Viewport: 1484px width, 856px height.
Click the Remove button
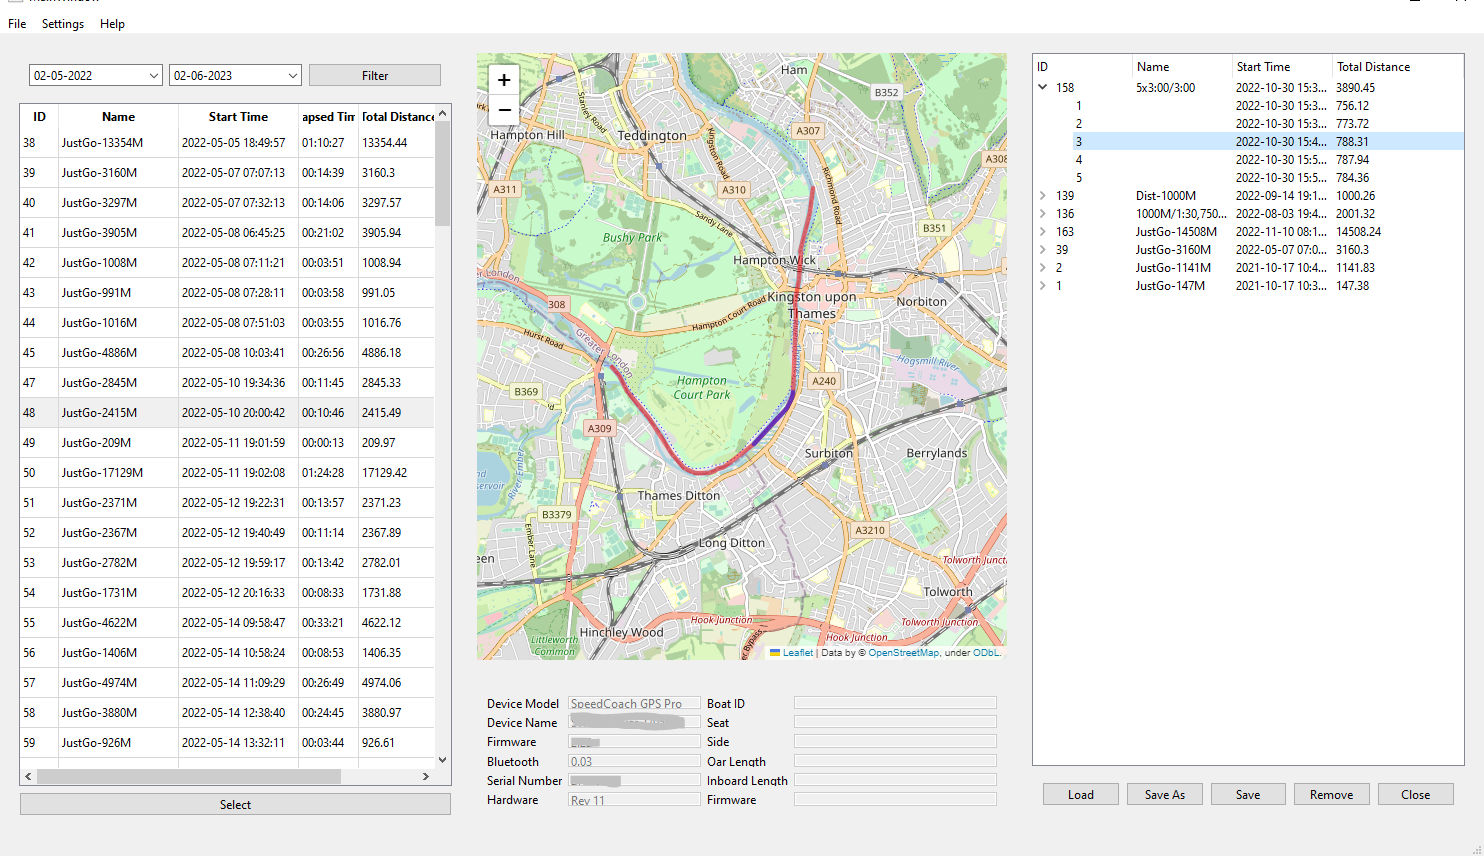(1332, 794)
